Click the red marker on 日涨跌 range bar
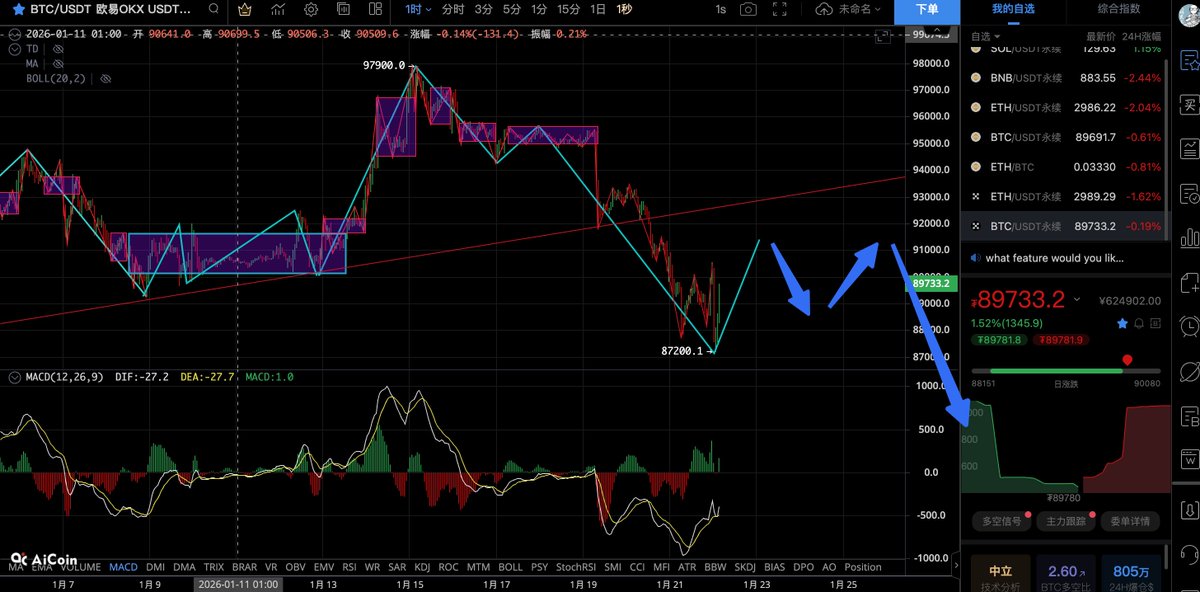 click(x=1127, y=360)
